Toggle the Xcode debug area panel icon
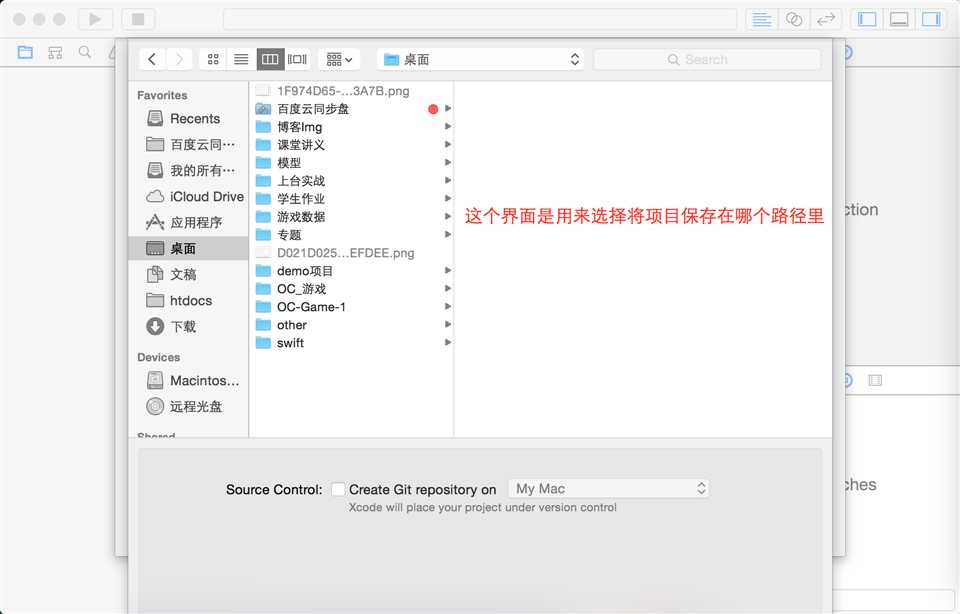Image resolution: width=960 pixels, height=614 pixels. 899,19
